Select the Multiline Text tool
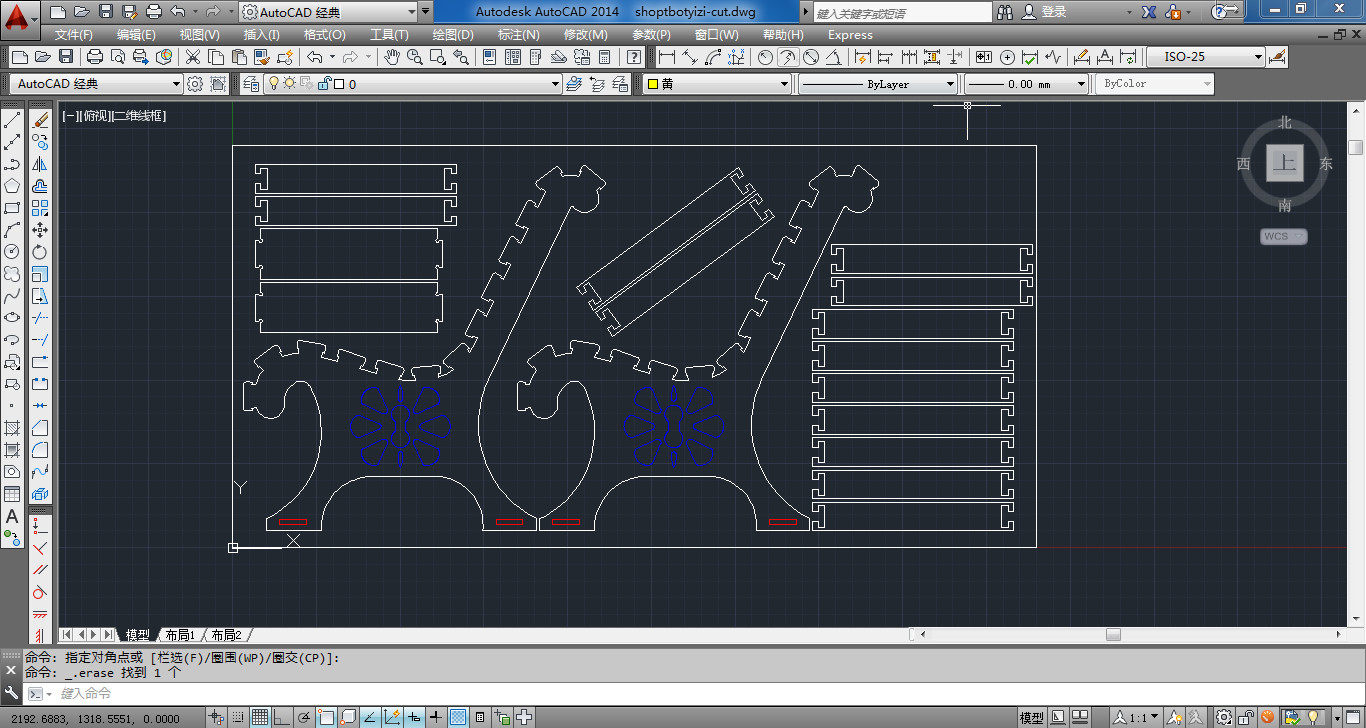This screenshot has height=728, width=1366. point(12,517)
